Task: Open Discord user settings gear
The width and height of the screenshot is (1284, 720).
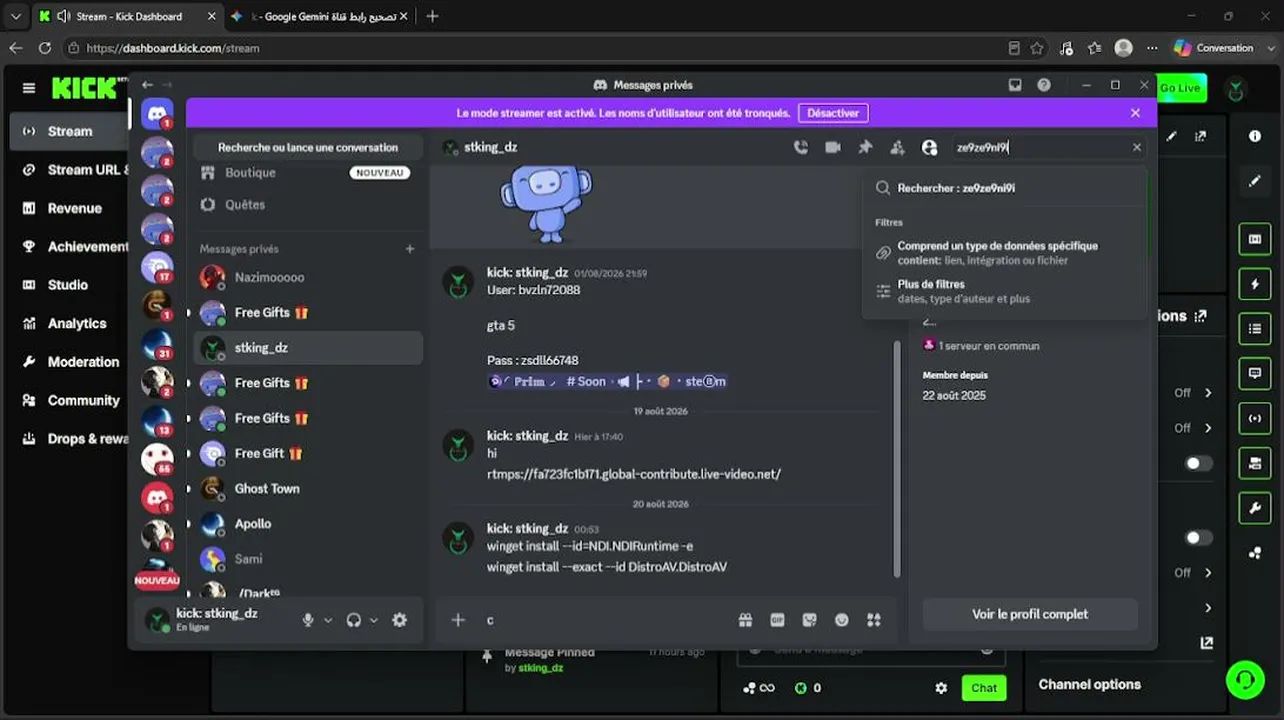Action: pos(399,620)
